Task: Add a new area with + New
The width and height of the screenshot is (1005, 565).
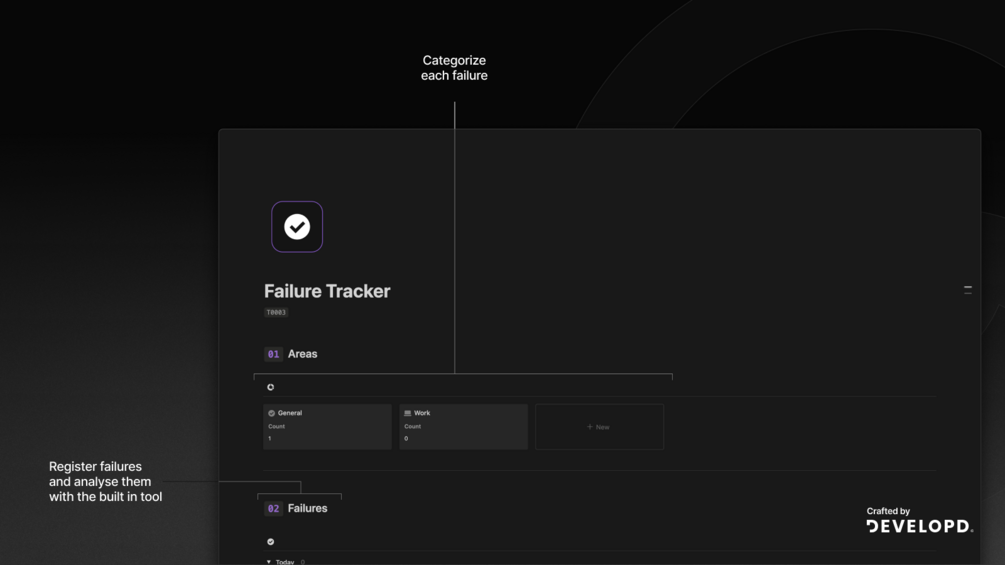Action: [x=598, y=427]
